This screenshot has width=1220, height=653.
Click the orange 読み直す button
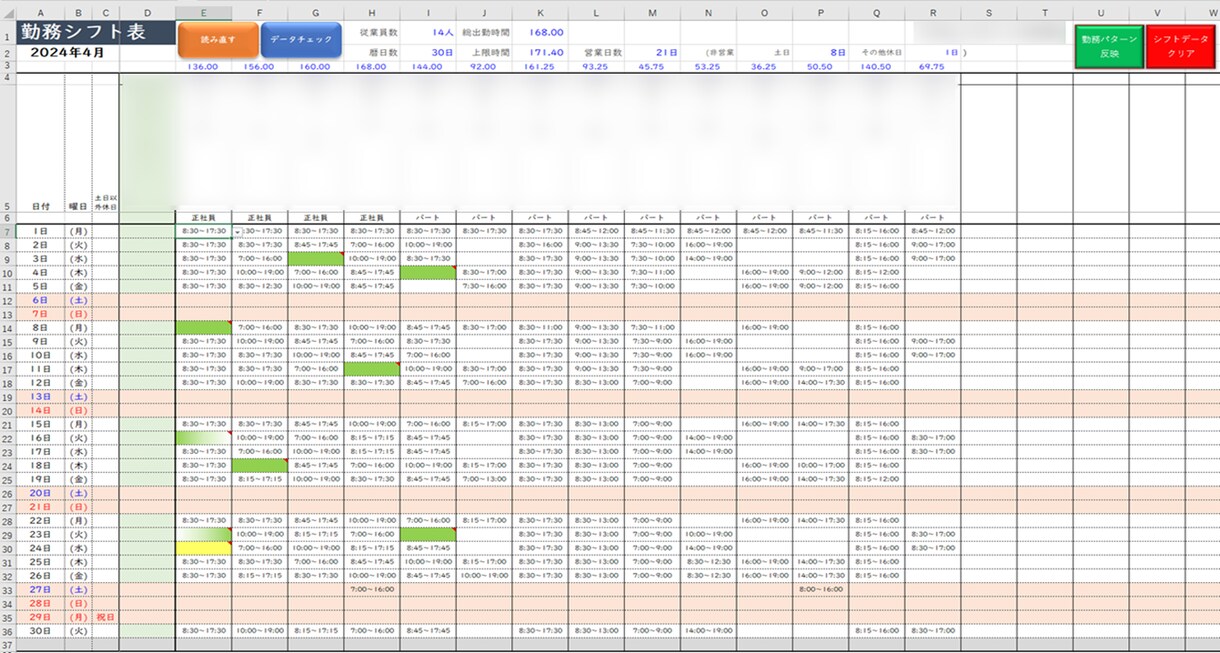click(217, 41)
